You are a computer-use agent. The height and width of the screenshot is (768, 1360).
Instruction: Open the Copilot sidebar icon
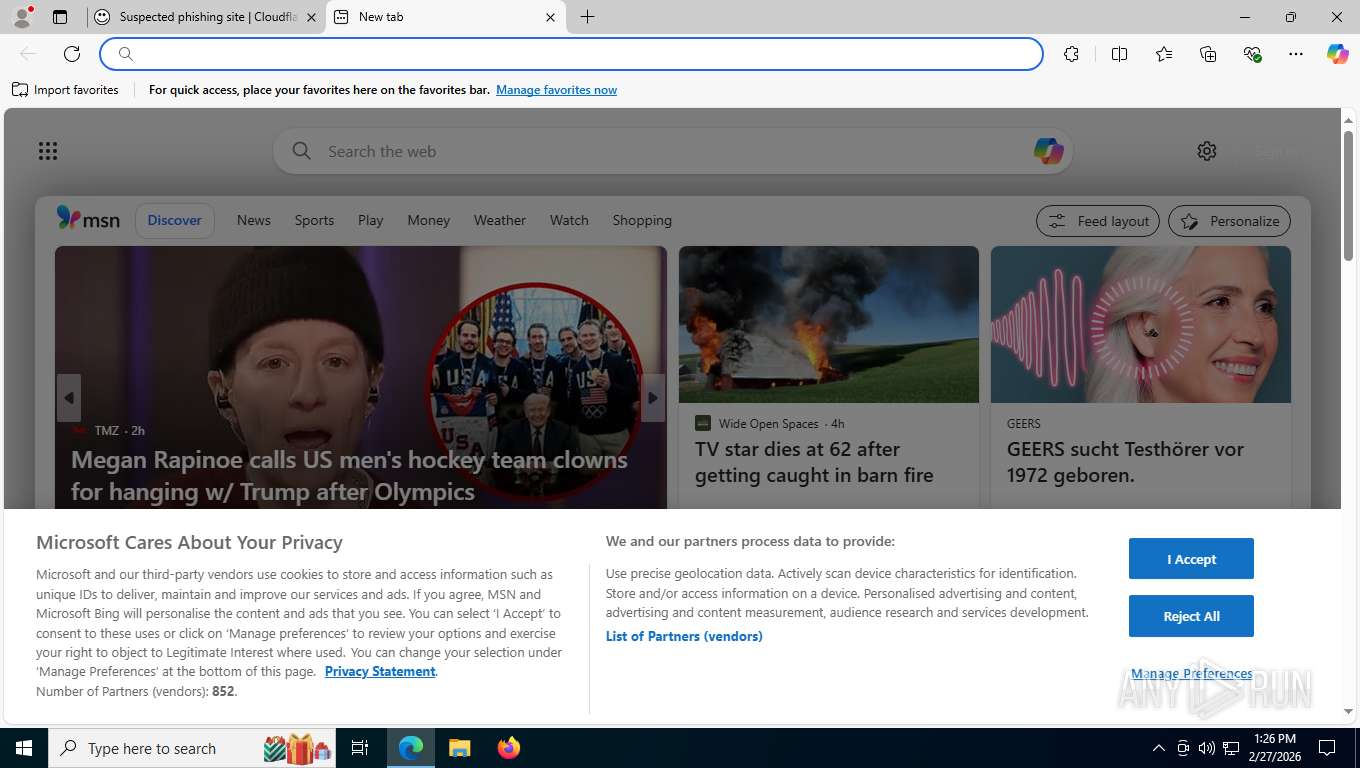1337,54
